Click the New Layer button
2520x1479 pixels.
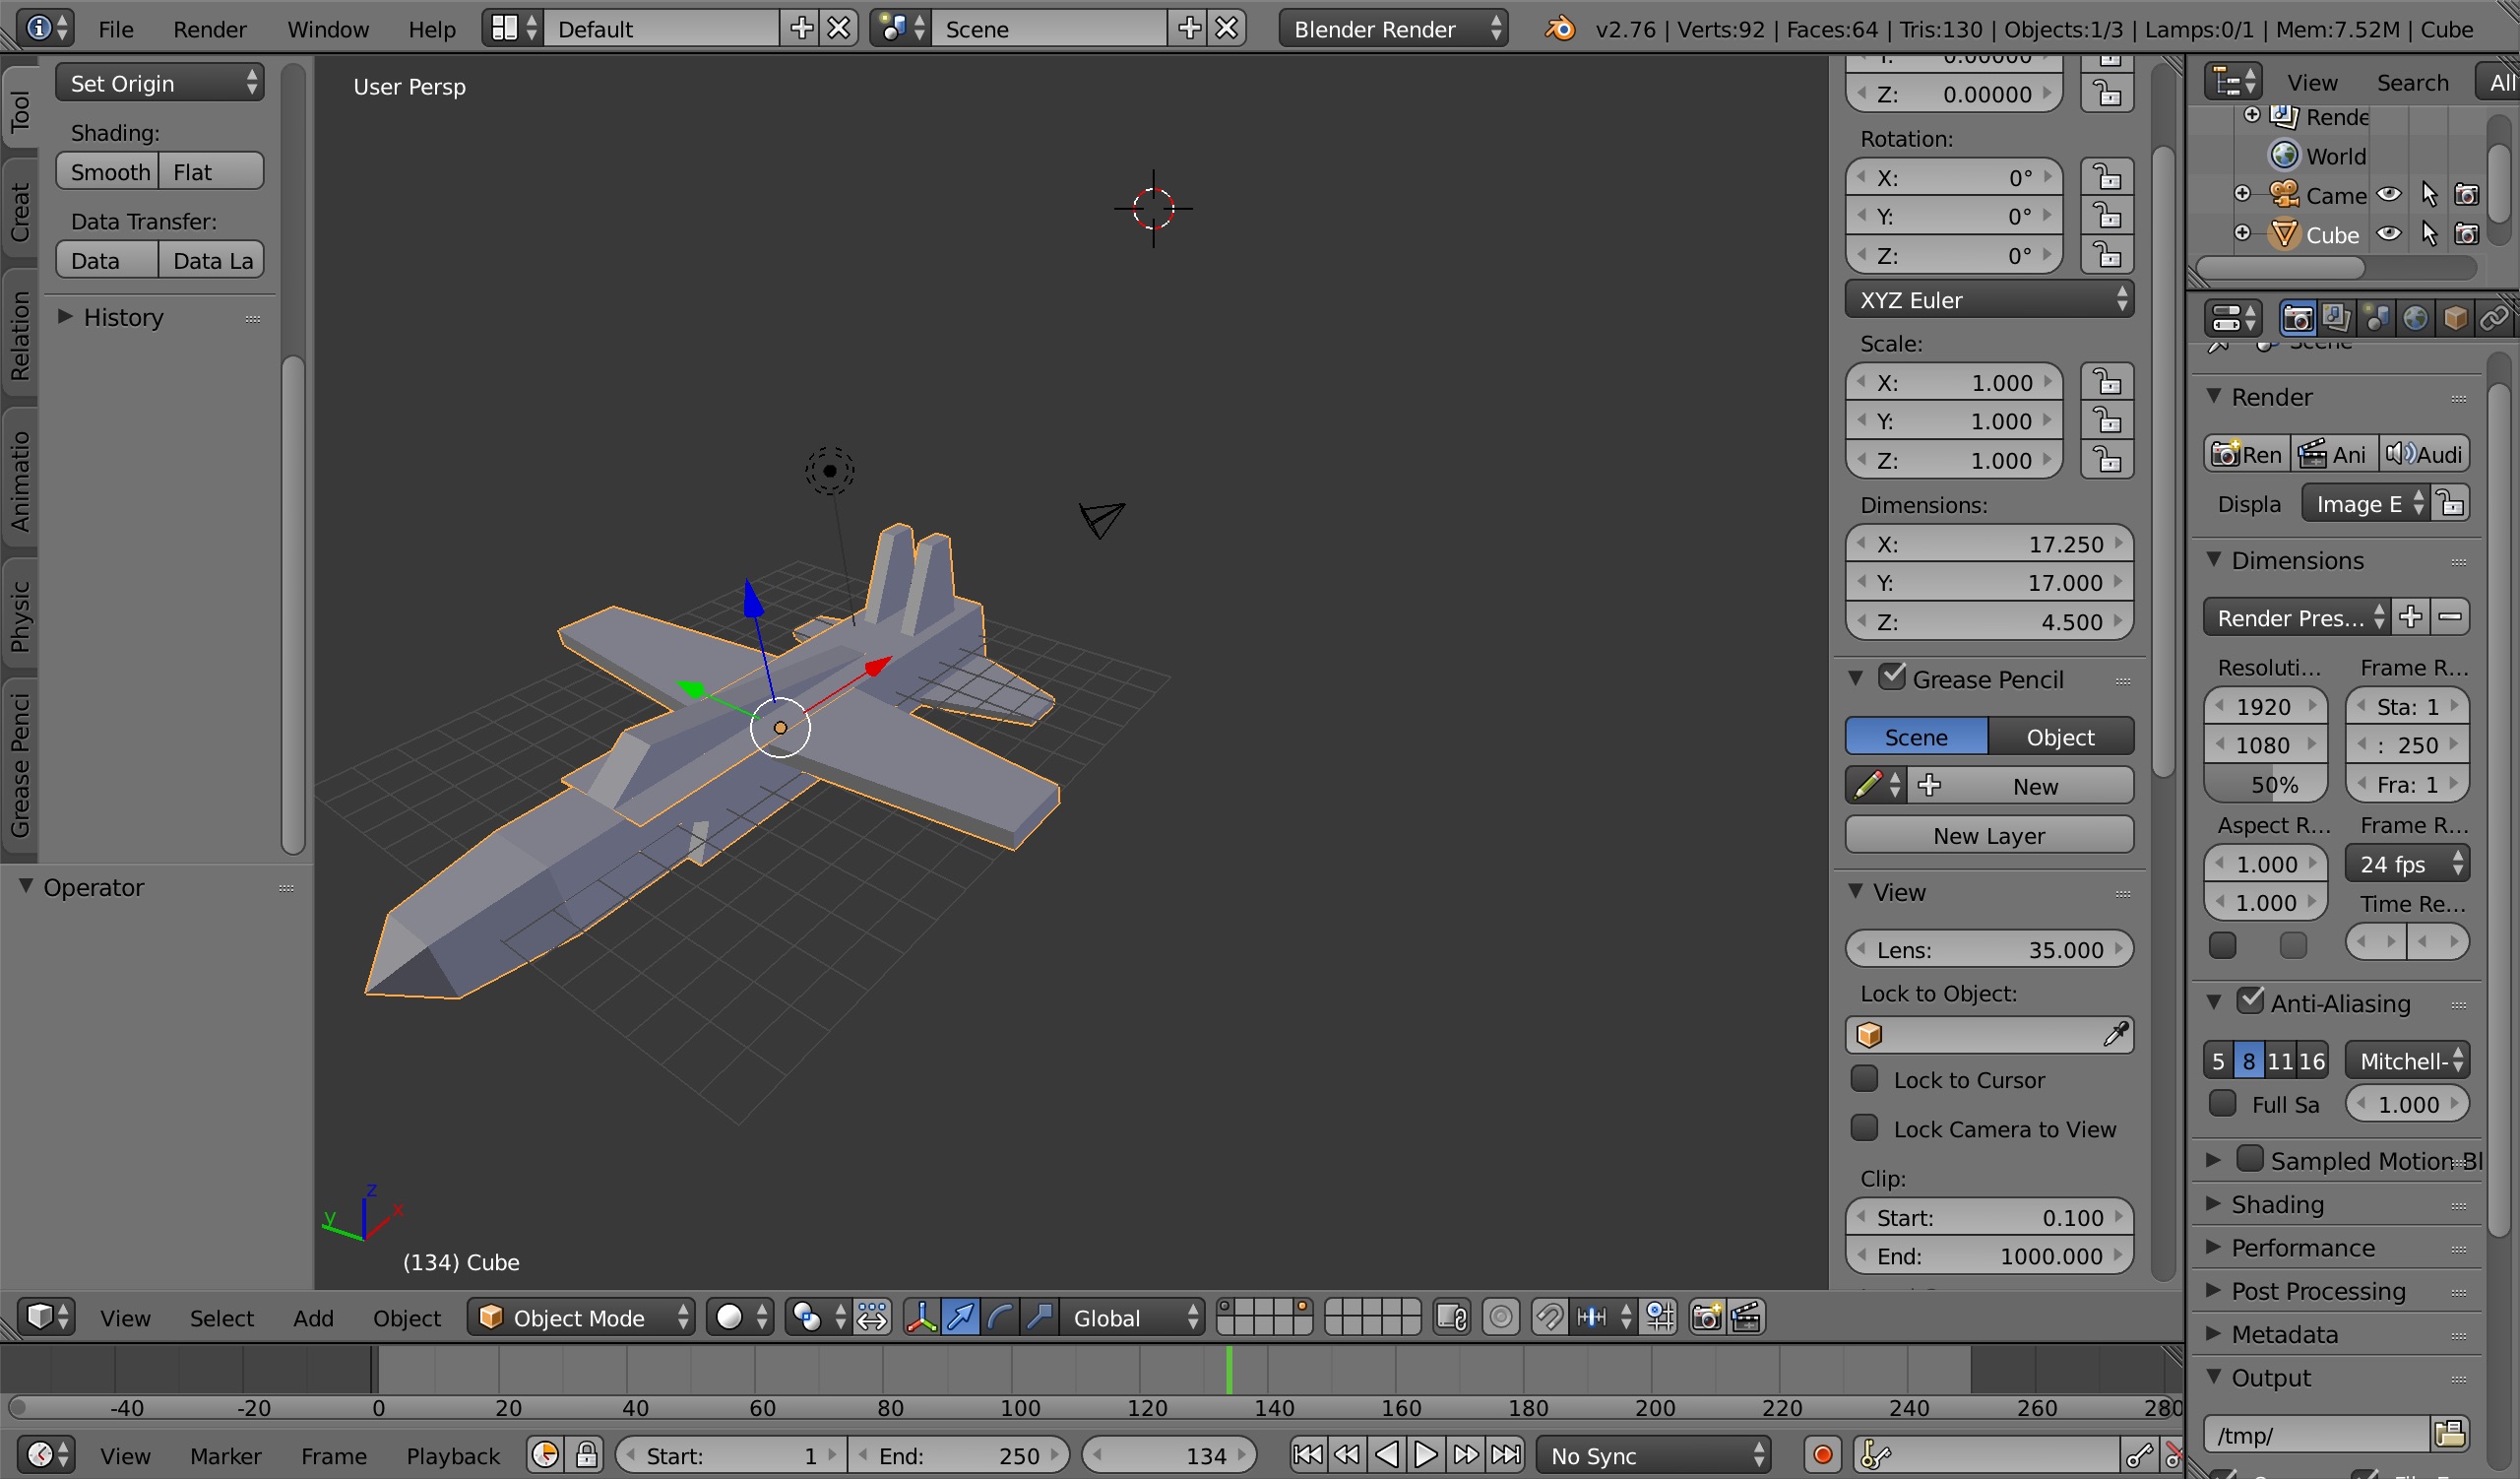pos(1988,835)
